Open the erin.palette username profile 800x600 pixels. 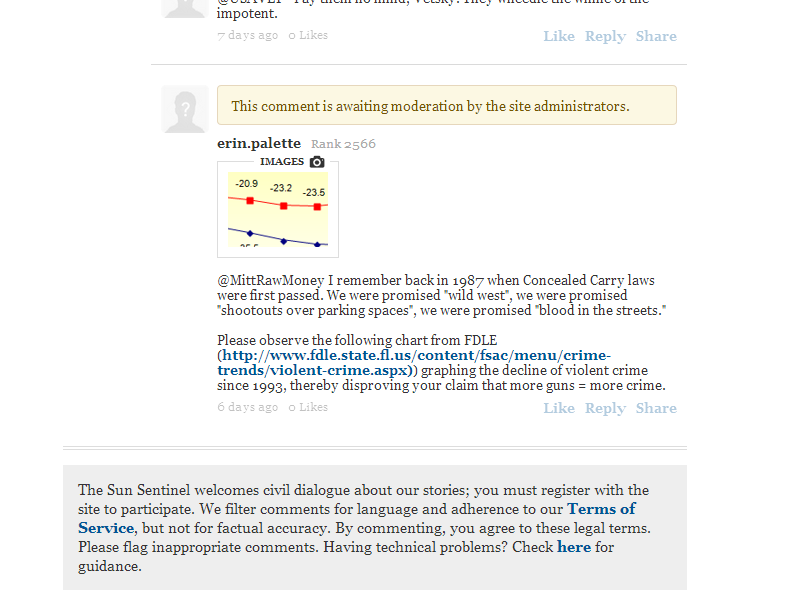(259, 143)
